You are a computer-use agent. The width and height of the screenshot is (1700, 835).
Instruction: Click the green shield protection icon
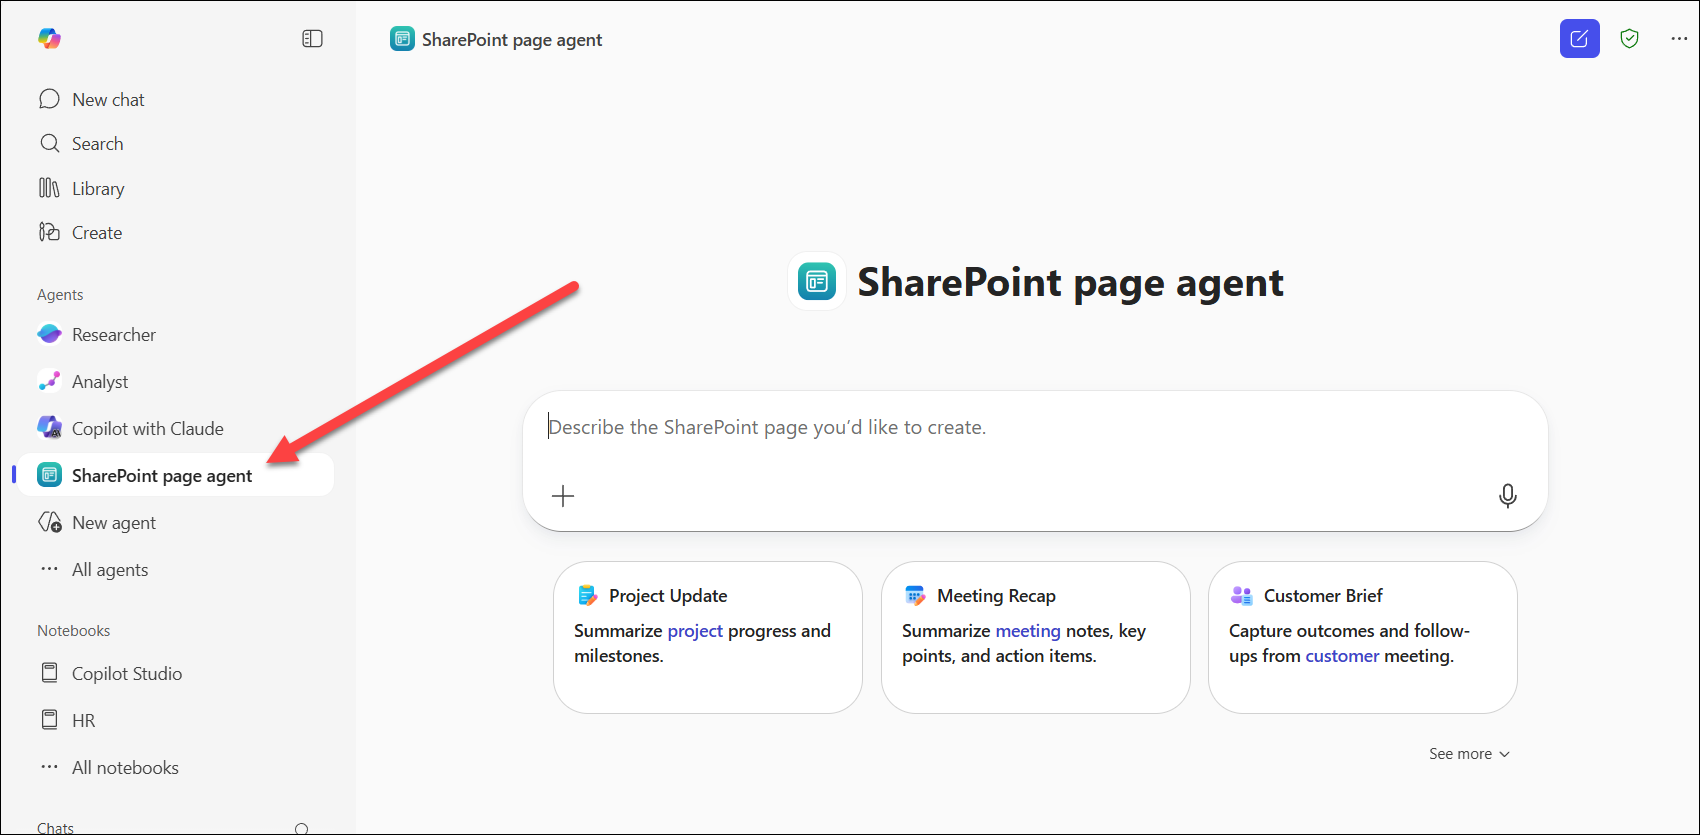pyautogui.click(x=1629, y=39)
